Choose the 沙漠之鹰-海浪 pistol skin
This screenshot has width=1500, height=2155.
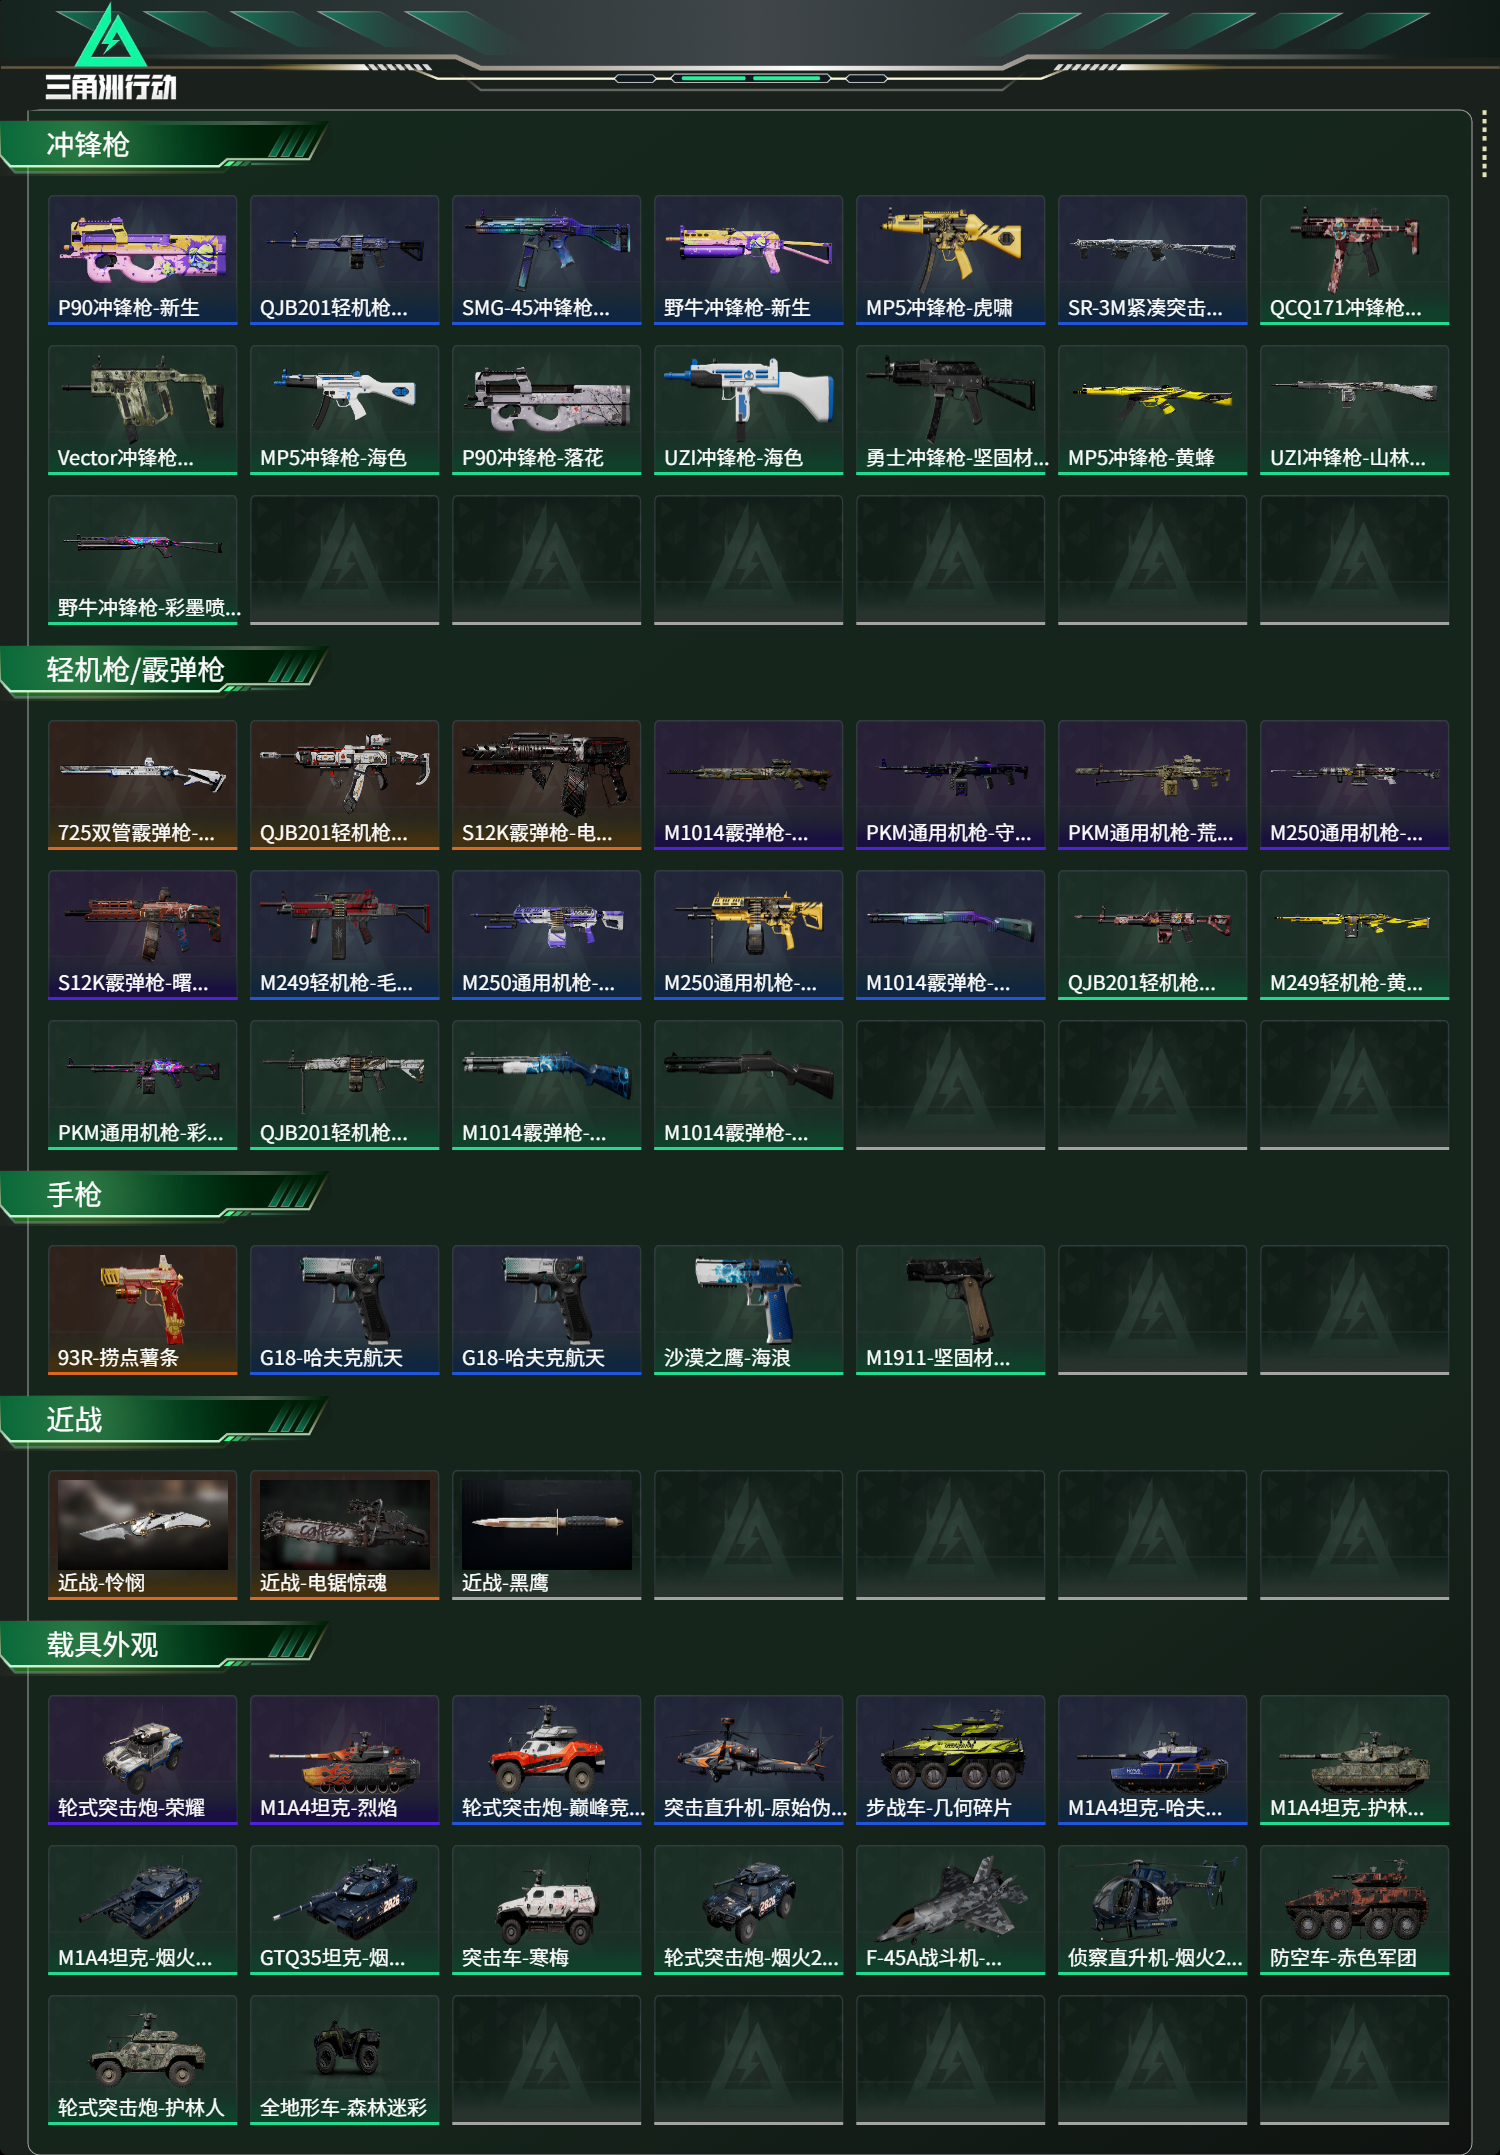point(749,1310)
